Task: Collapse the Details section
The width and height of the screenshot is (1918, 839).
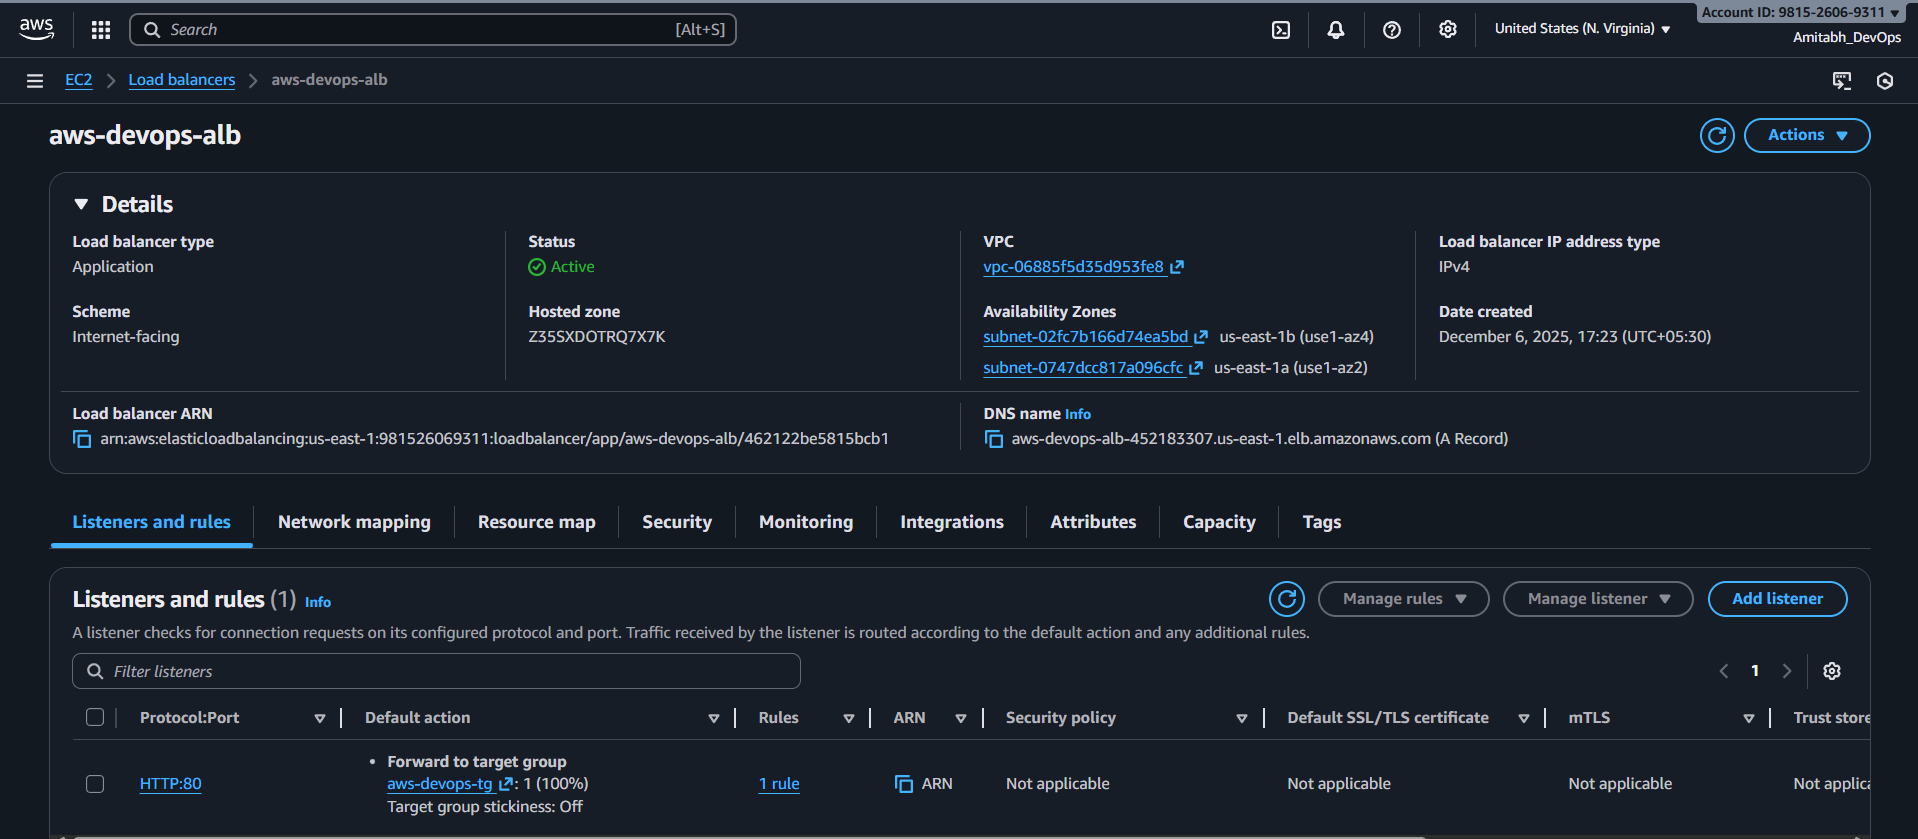Action: tap(81, 204)
